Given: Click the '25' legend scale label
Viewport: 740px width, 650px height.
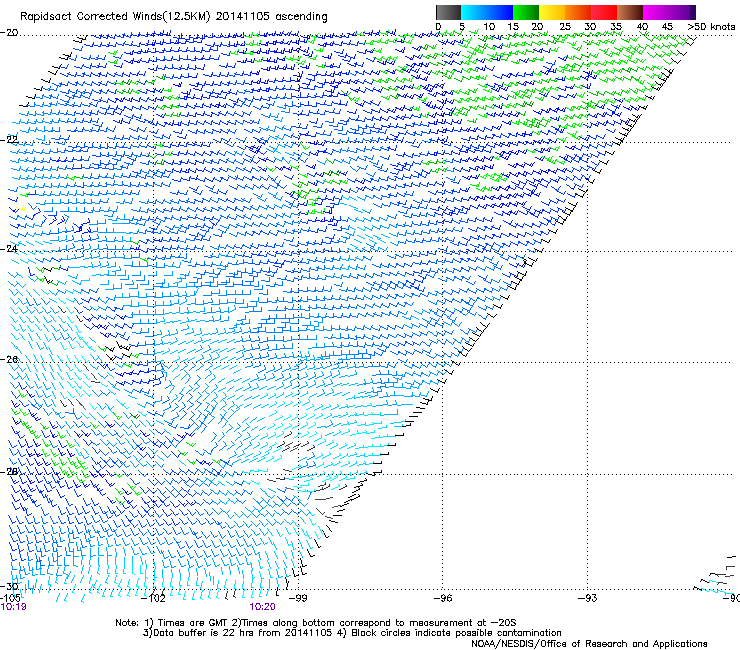Looking at the screenshot, I should pyautogui.click(x=565, y=27).
